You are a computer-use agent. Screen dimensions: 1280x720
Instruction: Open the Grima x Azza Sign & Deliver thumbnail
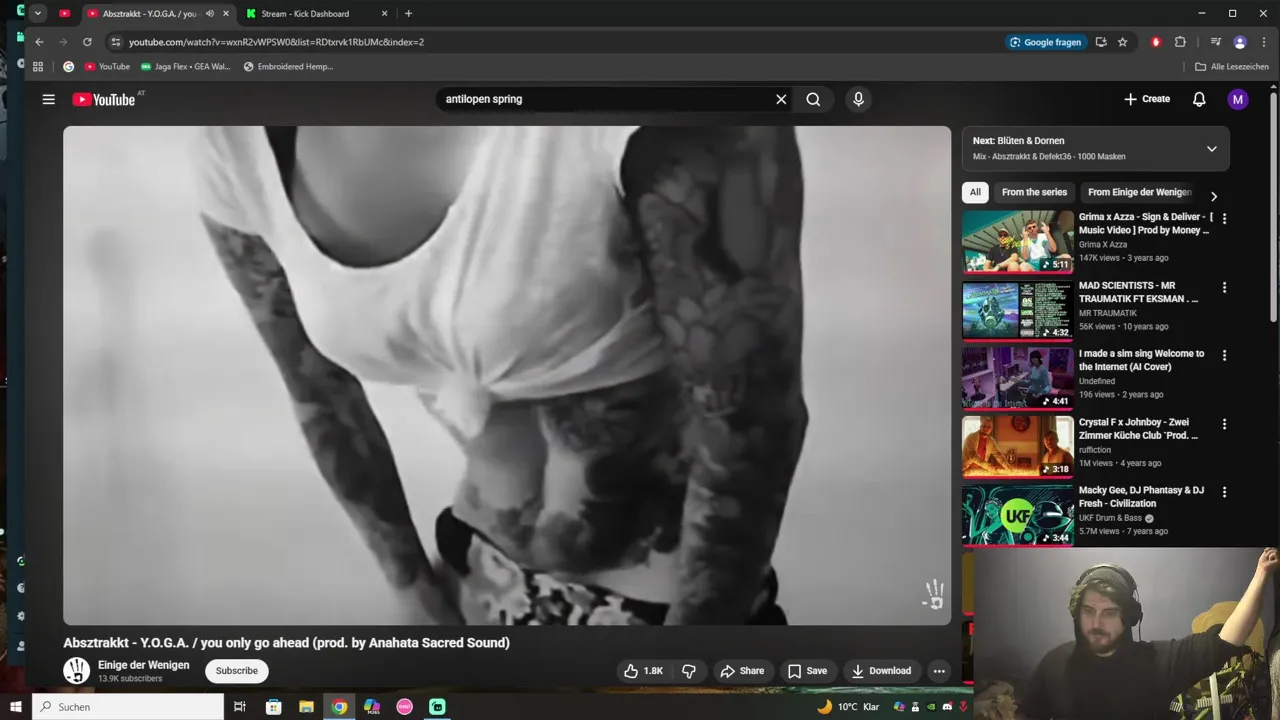click(x=1018, y=241)
